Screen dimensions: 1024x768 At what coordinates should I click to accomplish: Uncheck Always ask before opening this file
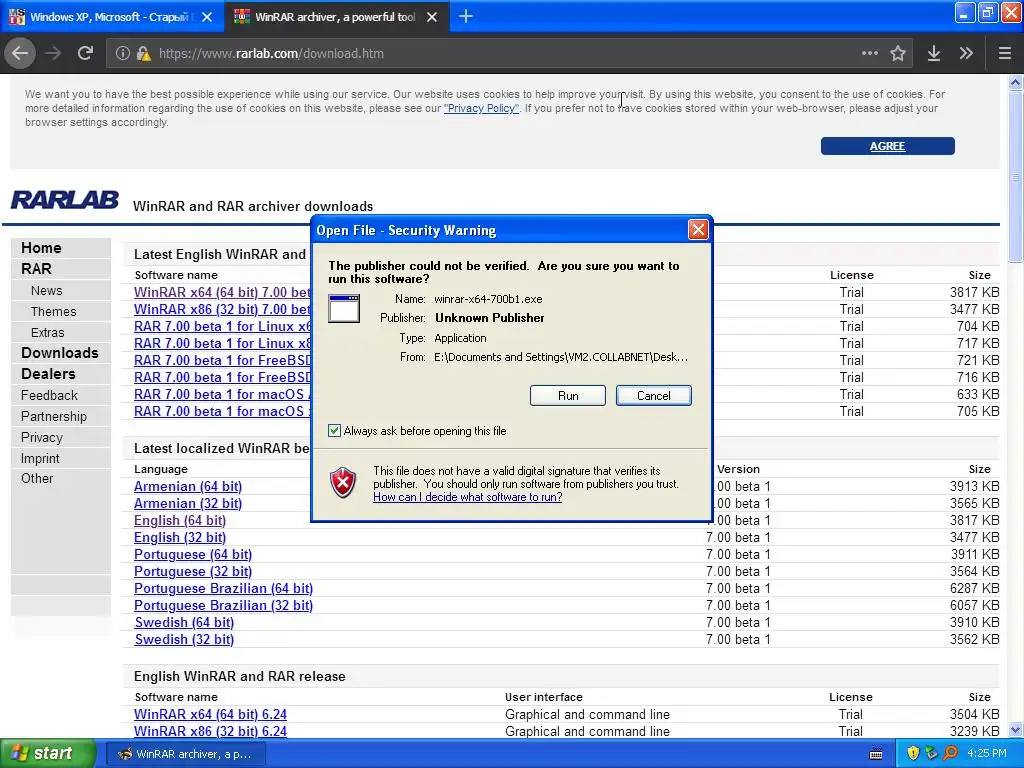334,430
